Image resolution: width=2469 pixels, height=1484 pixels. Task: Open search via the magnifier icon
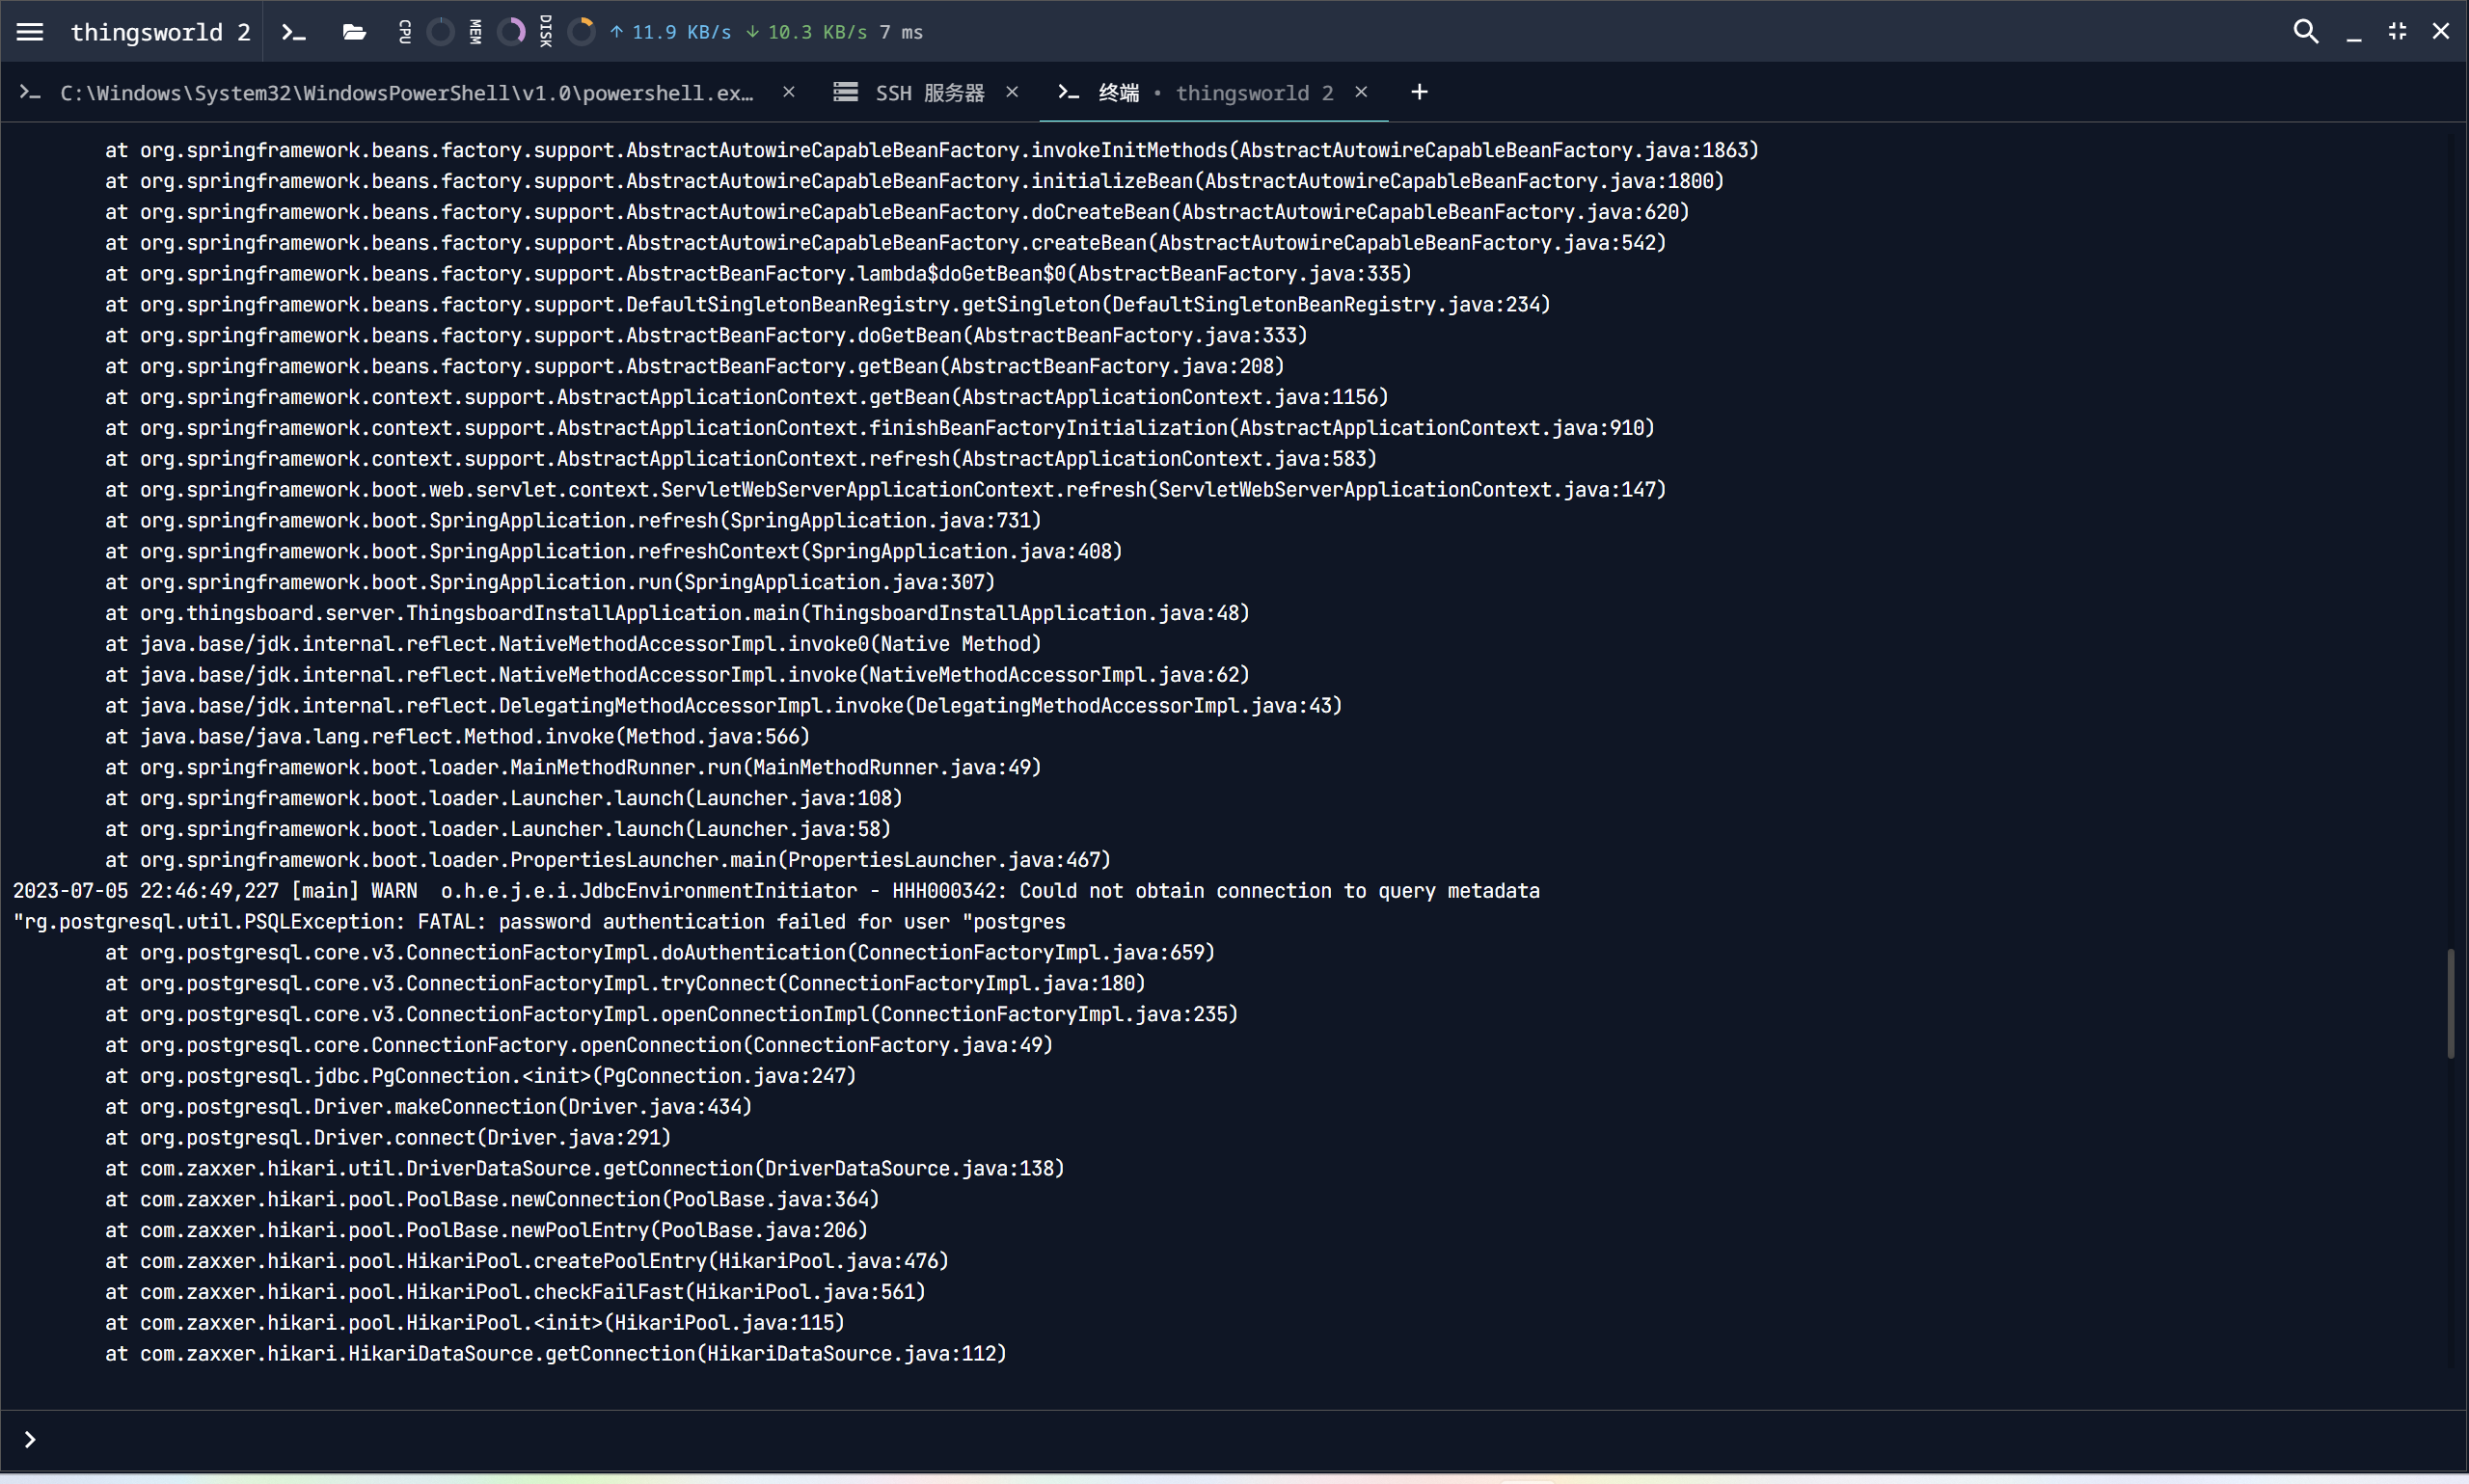pos(2305,31)
